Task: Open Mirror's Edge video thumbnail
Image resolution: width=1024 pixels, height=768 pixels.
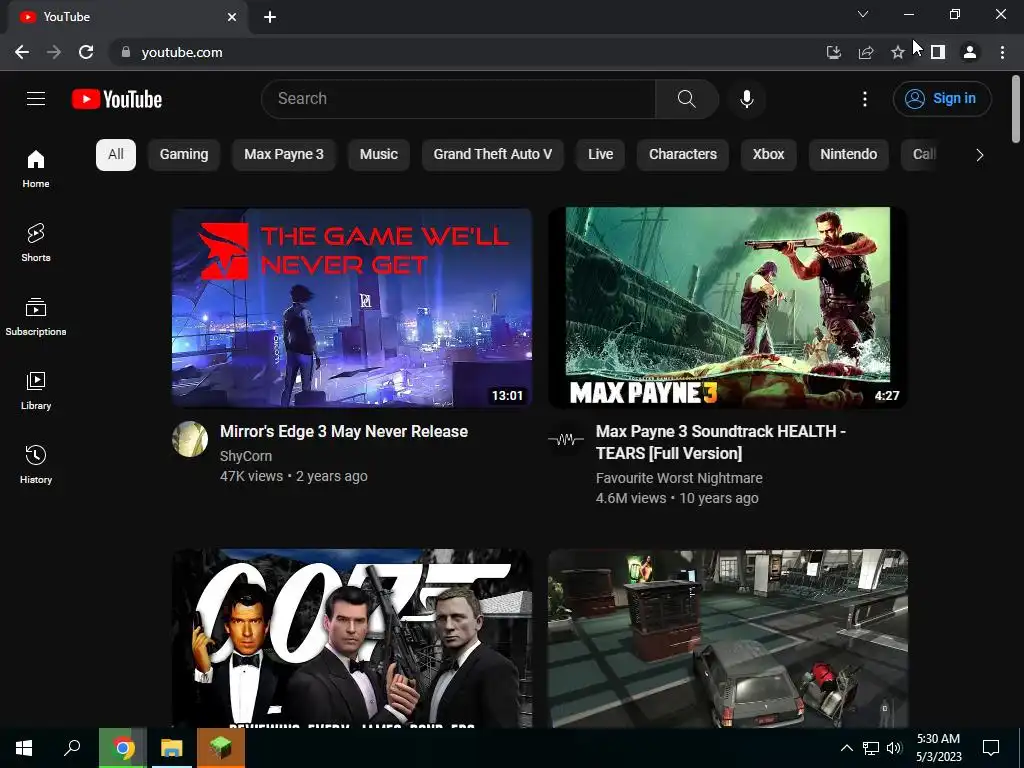Action: pos(352,308)
